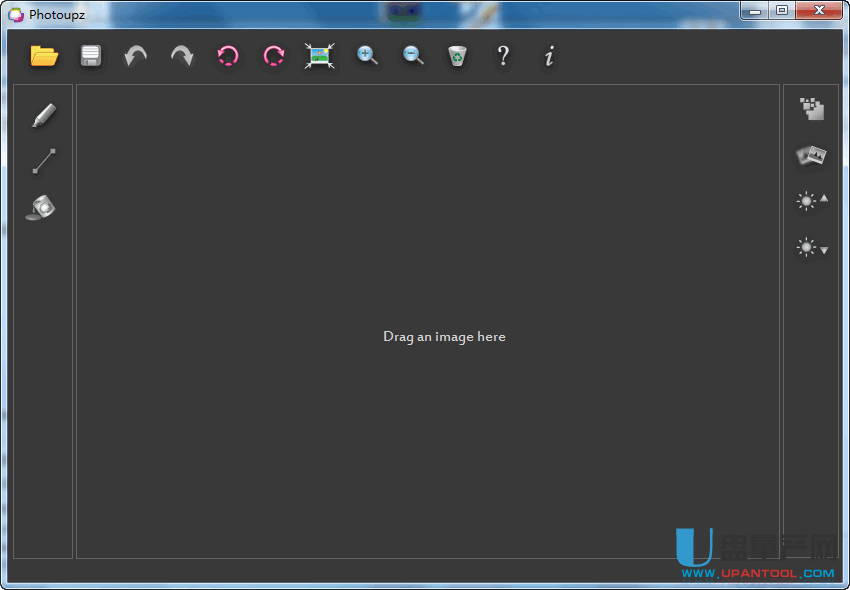Rotate image clockwise with pink arrow
Screen dimensions: 850x590
(x=273, y=56)
